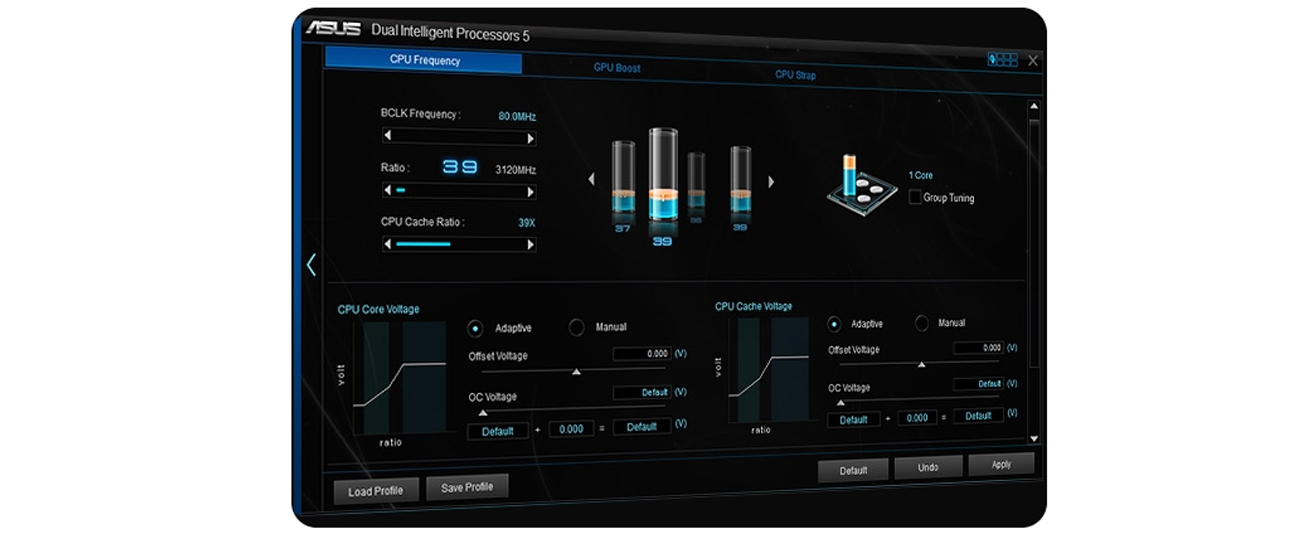This screenshot has height=536, width=1300.
Task: Show previous CPU core with left arrow
Action: coord(591,180)
